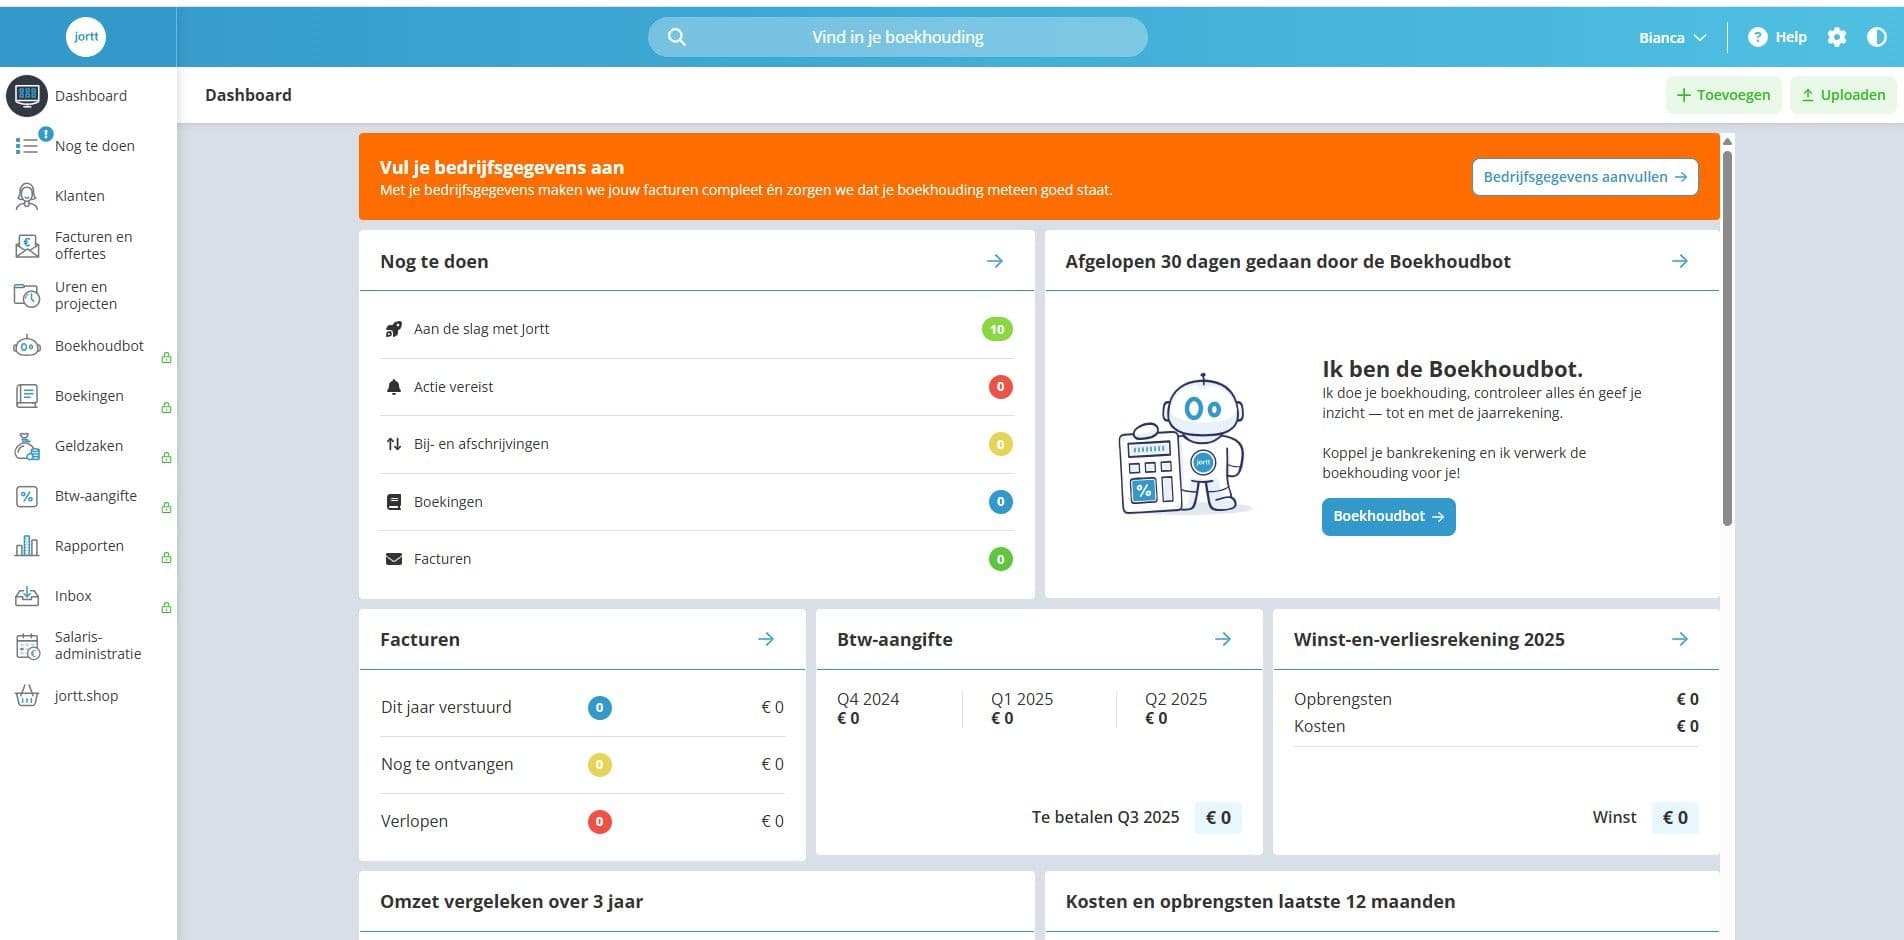Expand Winst-en-verliesrekening 2025 card arrow
This screenshot has width=1904, height=940.
[1680, 639]
